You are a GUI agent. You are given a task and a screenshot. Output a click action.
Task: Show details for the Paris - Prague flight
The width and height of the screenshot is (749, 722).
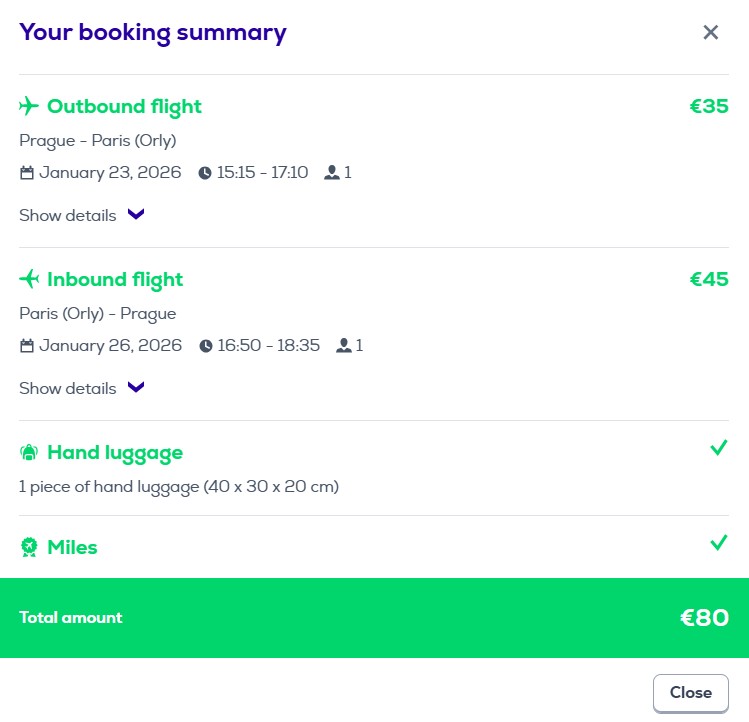[x=68, y=388]
